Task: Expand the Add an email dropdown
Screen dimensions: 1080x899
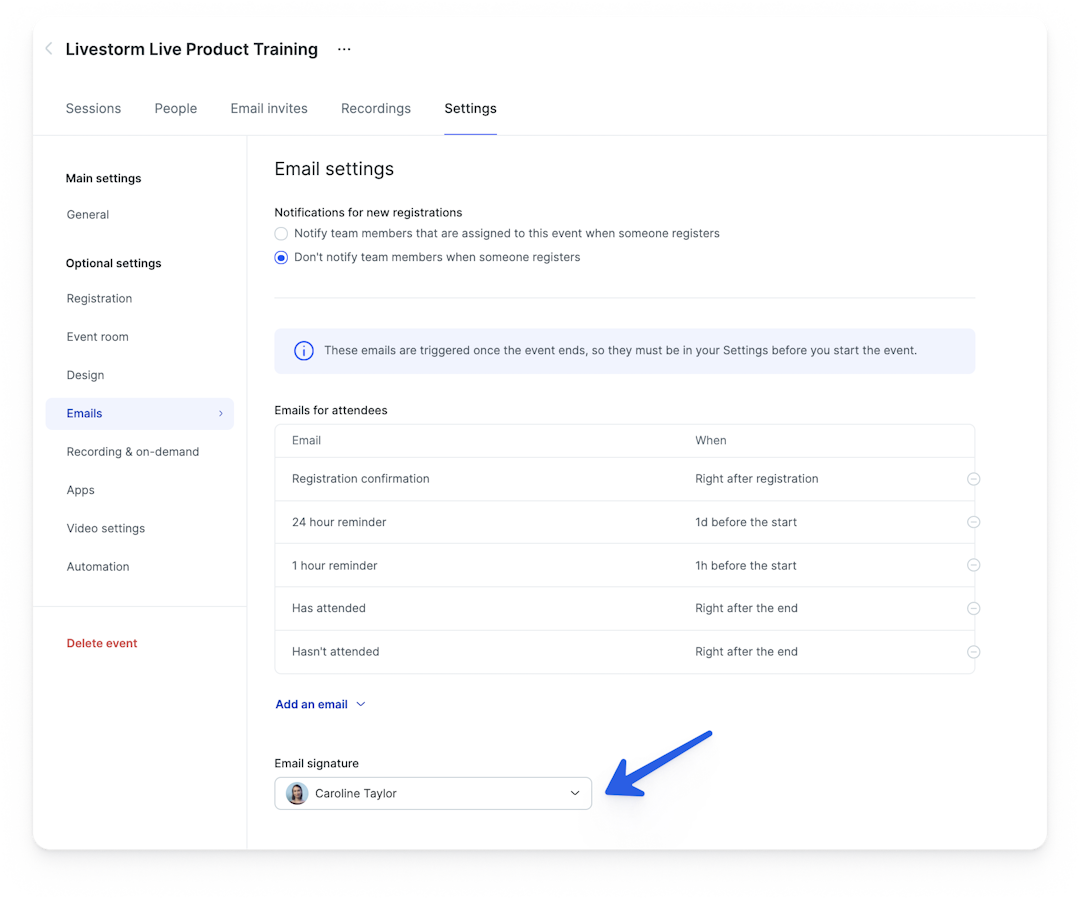Action: 320,704
